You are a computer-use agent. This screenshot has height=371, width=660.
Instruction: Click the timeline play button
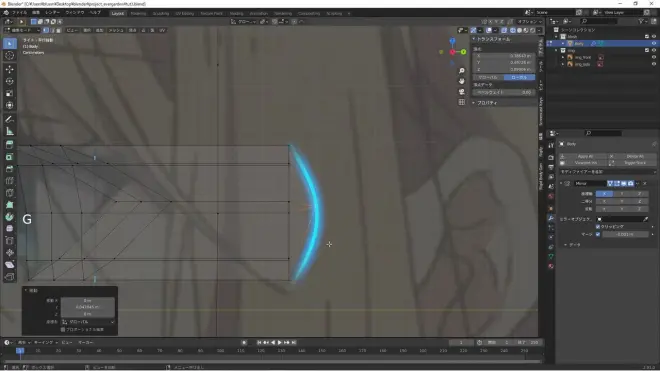click(x=279, y=342)
